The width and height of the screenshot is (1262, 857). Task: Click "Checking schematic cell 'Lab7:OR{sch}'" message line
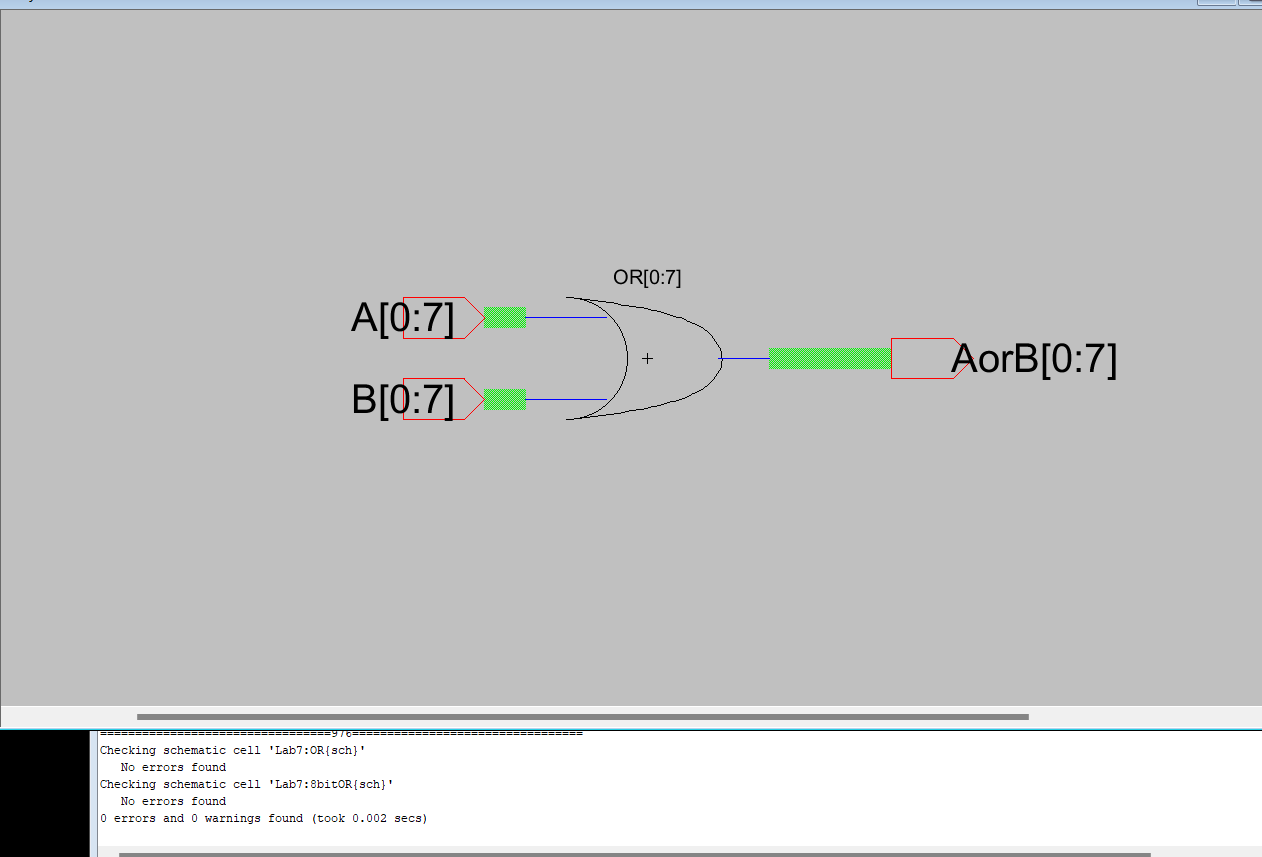[x=233, y=750]
